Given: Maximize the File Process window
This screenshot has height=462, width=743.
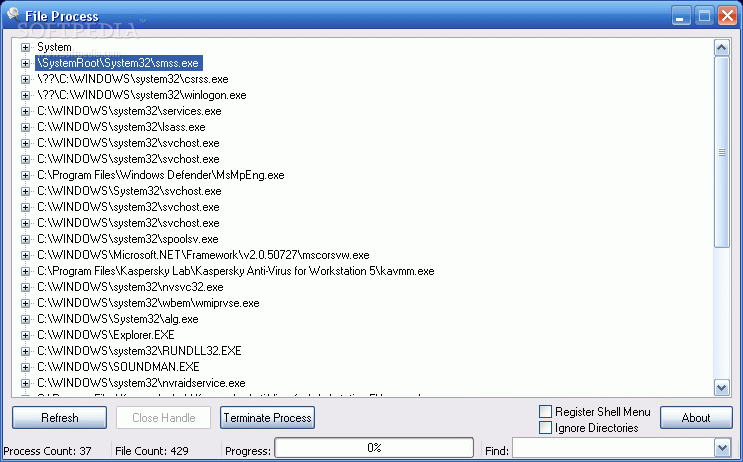Looking at the screenshot, I should tap(704, 16).
